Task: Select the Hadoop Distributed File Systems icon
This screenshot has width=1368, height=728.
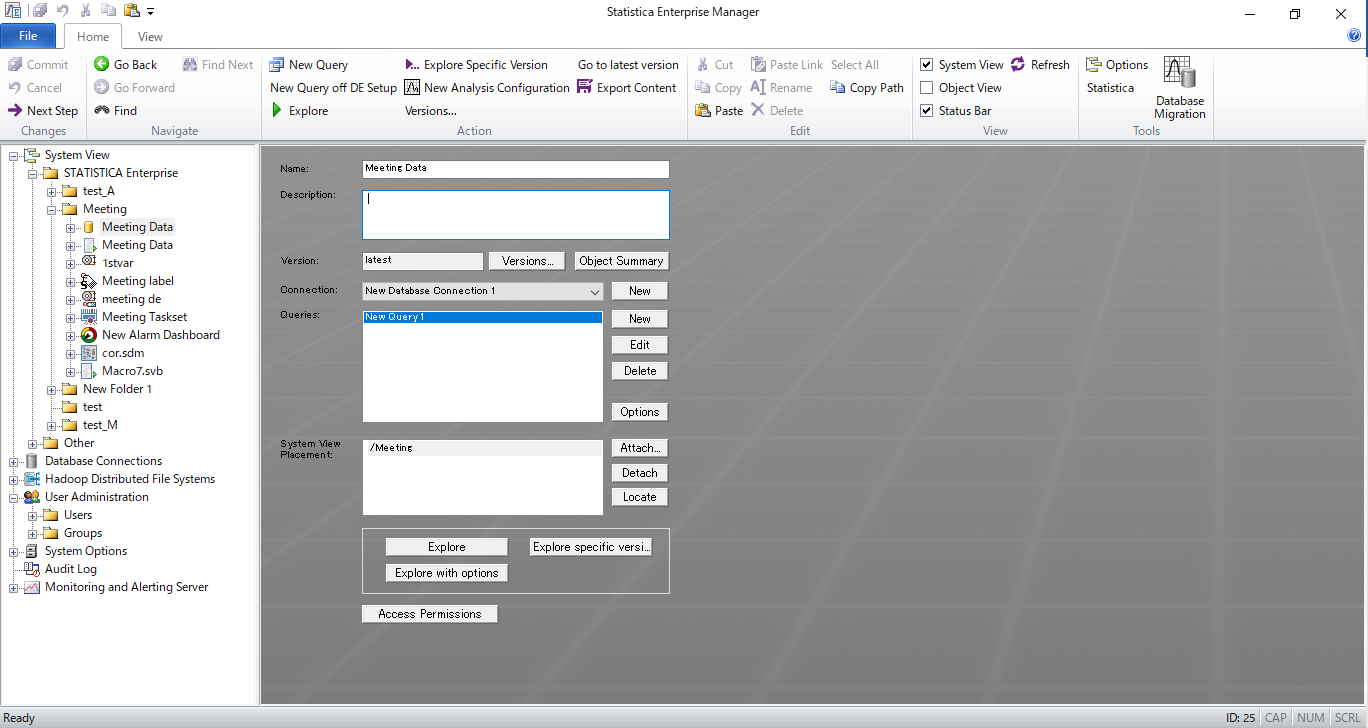Action: click(31, 478)
